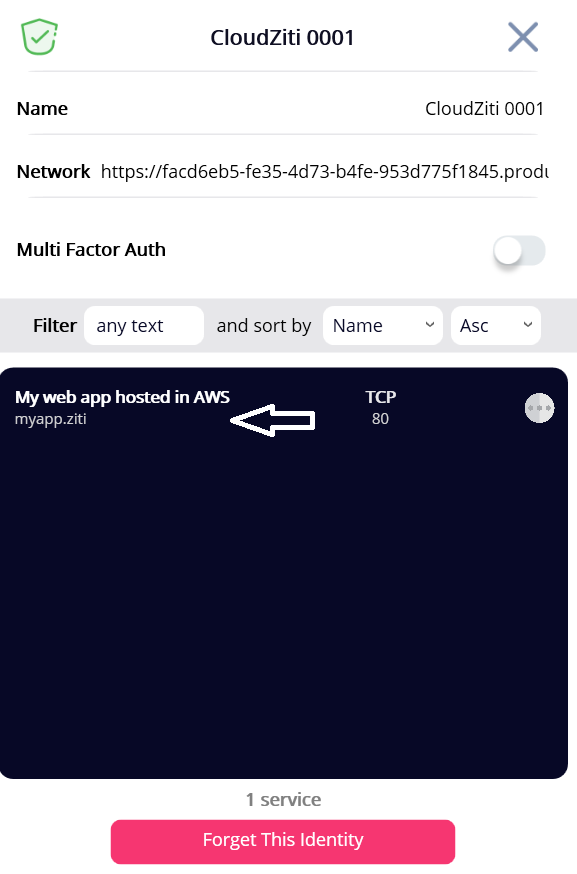
Task: Open the sort by Name dropdown
Action: pyautogui.click(x=382, y=326)
